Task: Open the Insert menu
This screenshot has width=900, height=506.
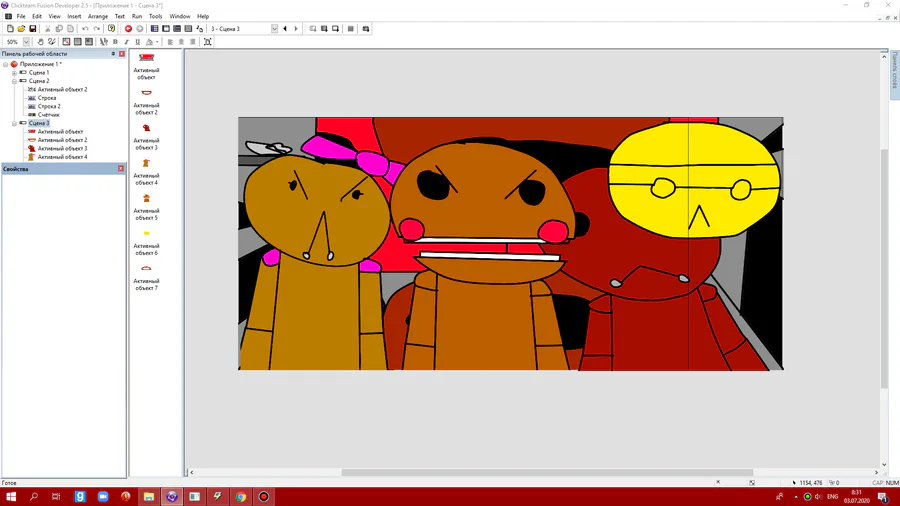Action: (x=74, y=17)
